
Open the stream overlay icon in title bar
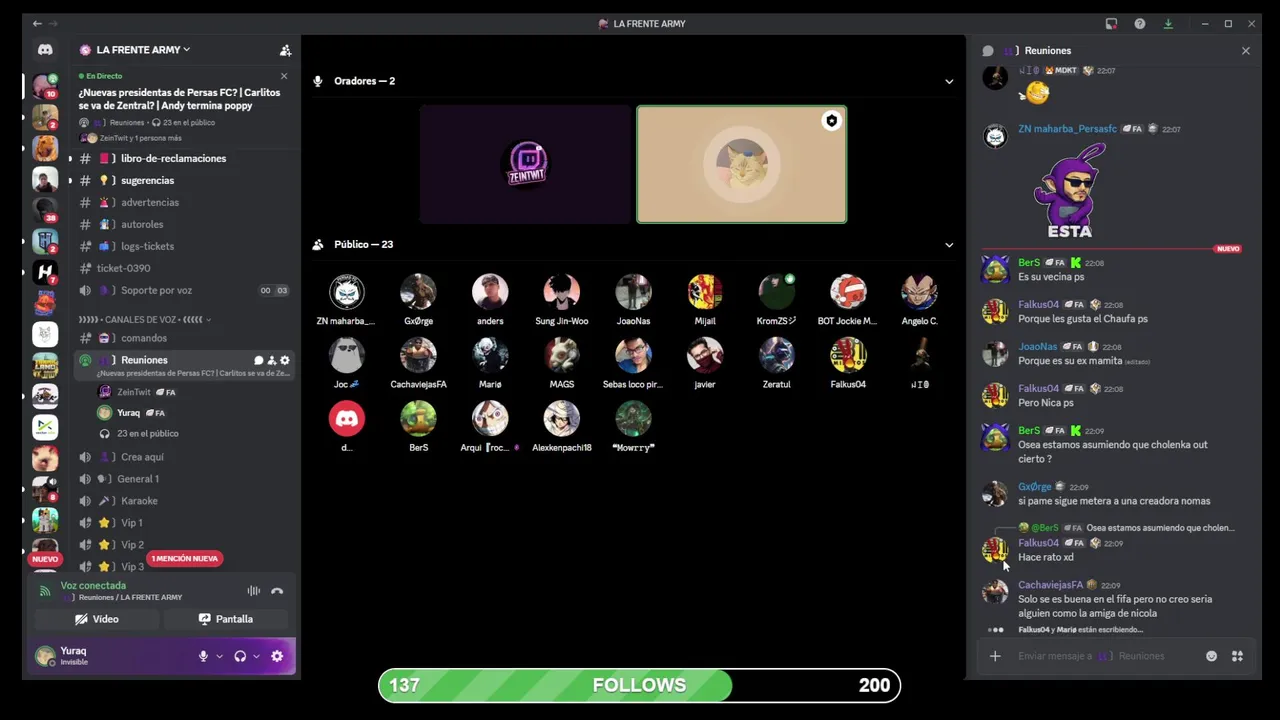(1111, 24)
